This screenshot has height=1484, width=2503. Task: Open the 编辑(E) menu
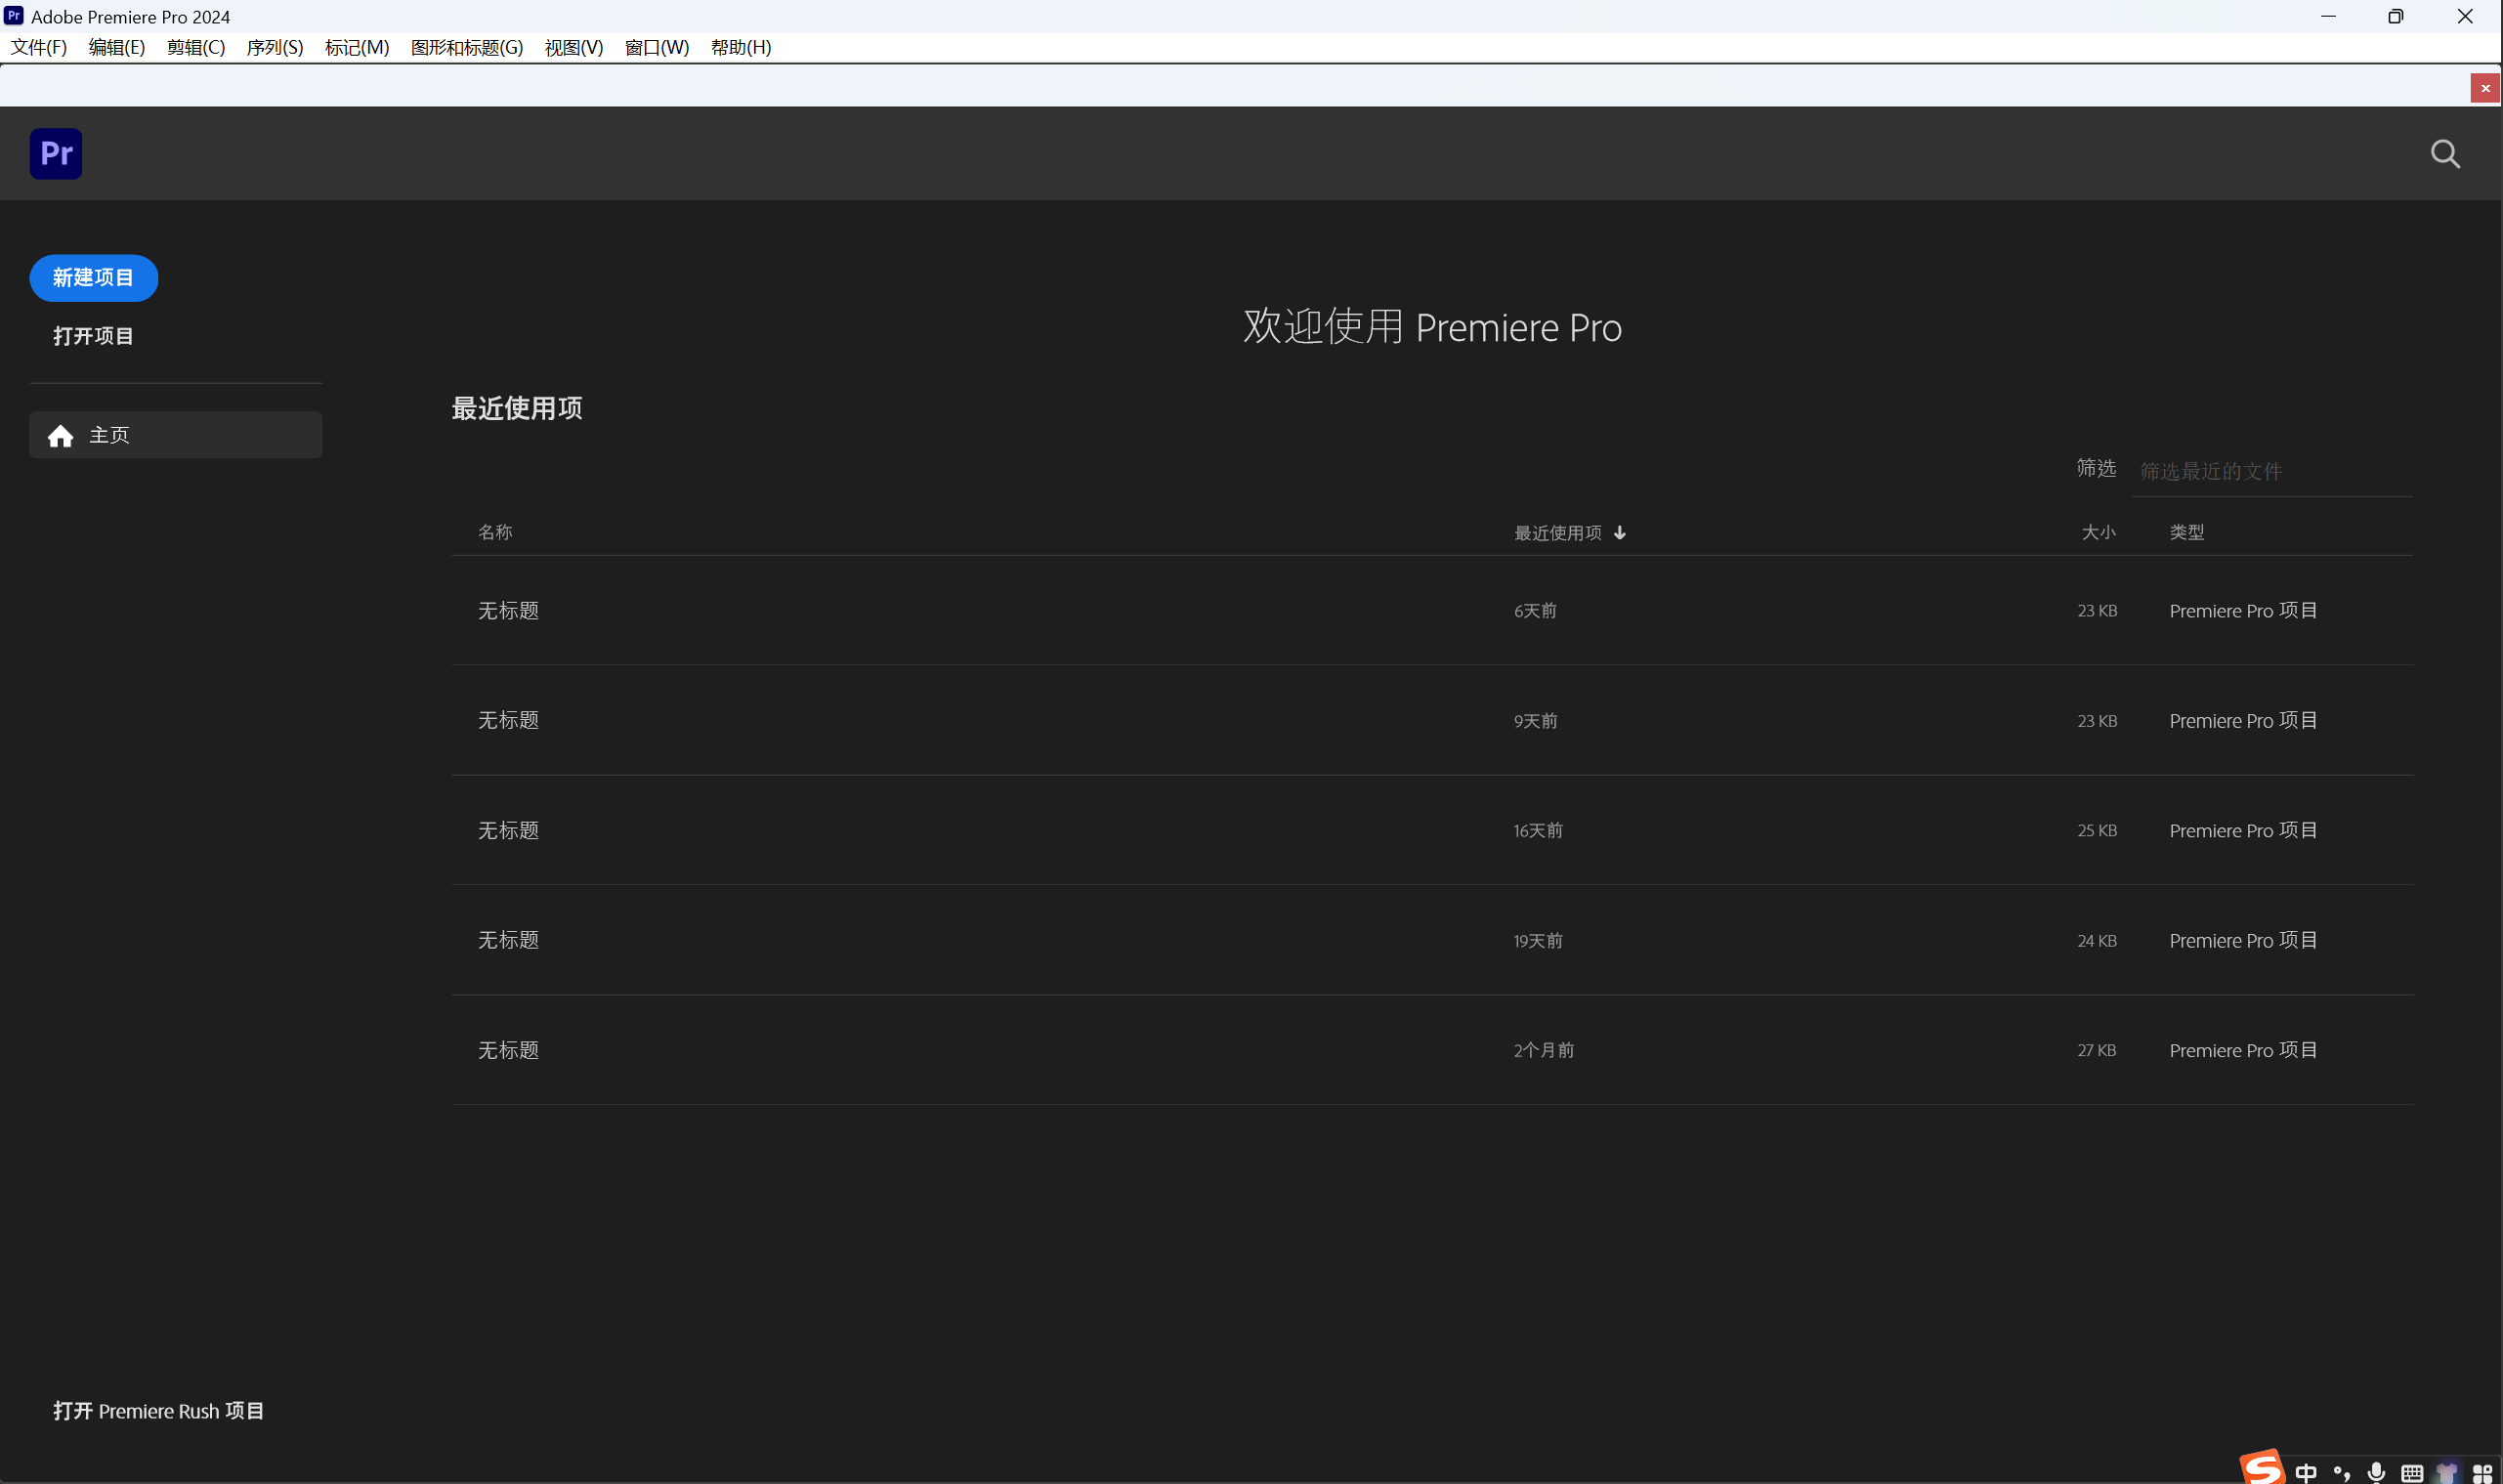click(117, 47)
